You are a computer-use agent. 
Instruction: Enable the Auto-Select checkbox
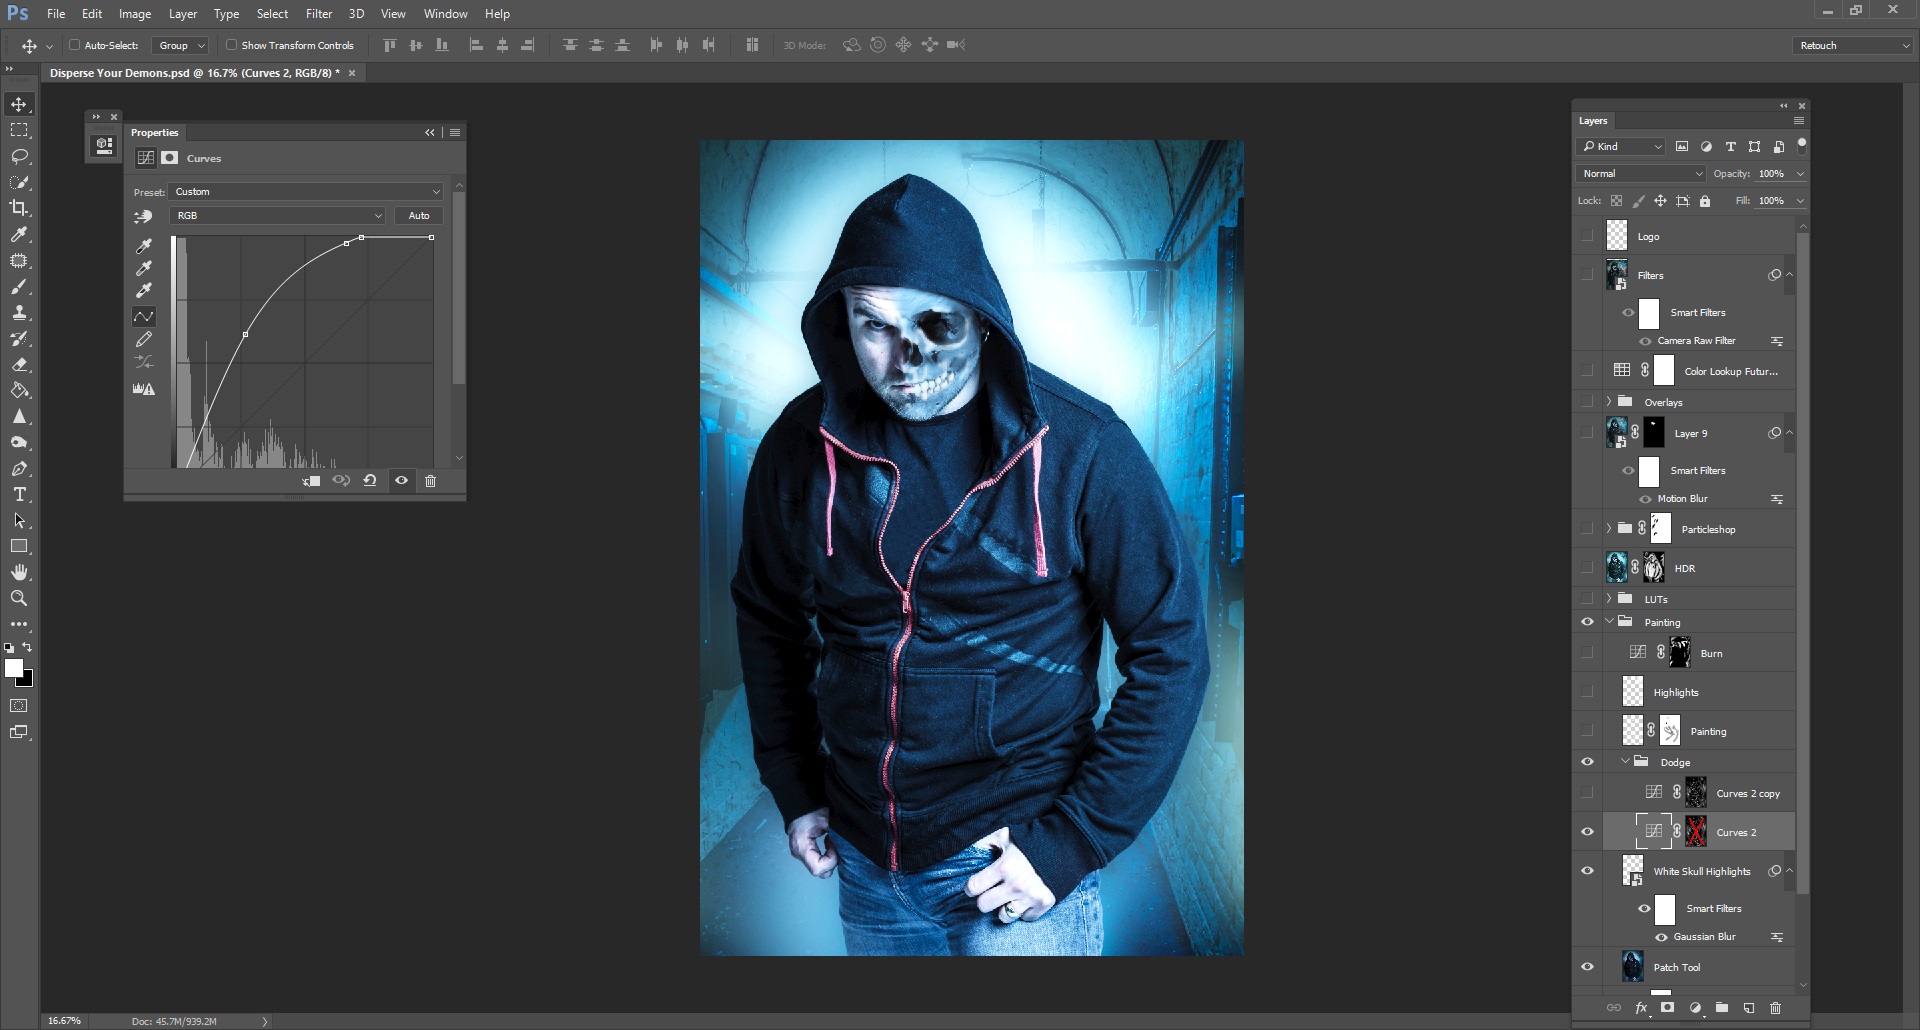point(76,45)
